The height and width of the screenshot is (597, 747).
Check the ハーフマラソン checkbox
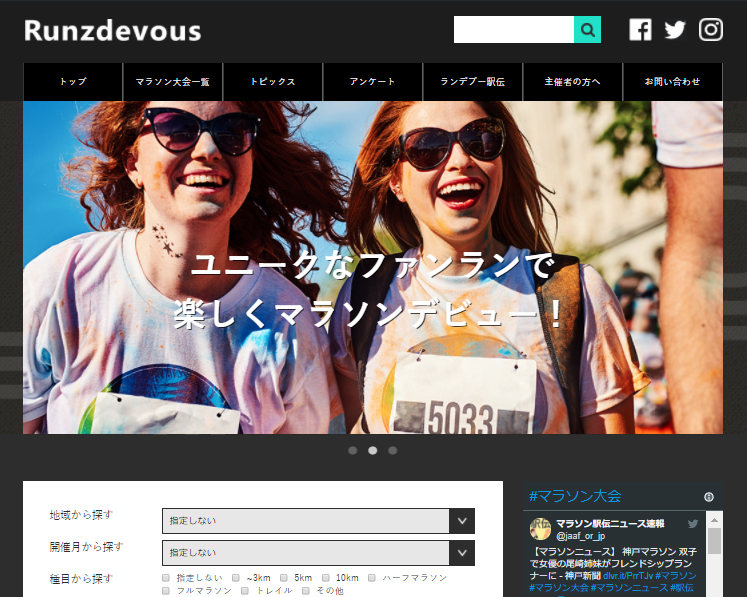click(372, 578)
